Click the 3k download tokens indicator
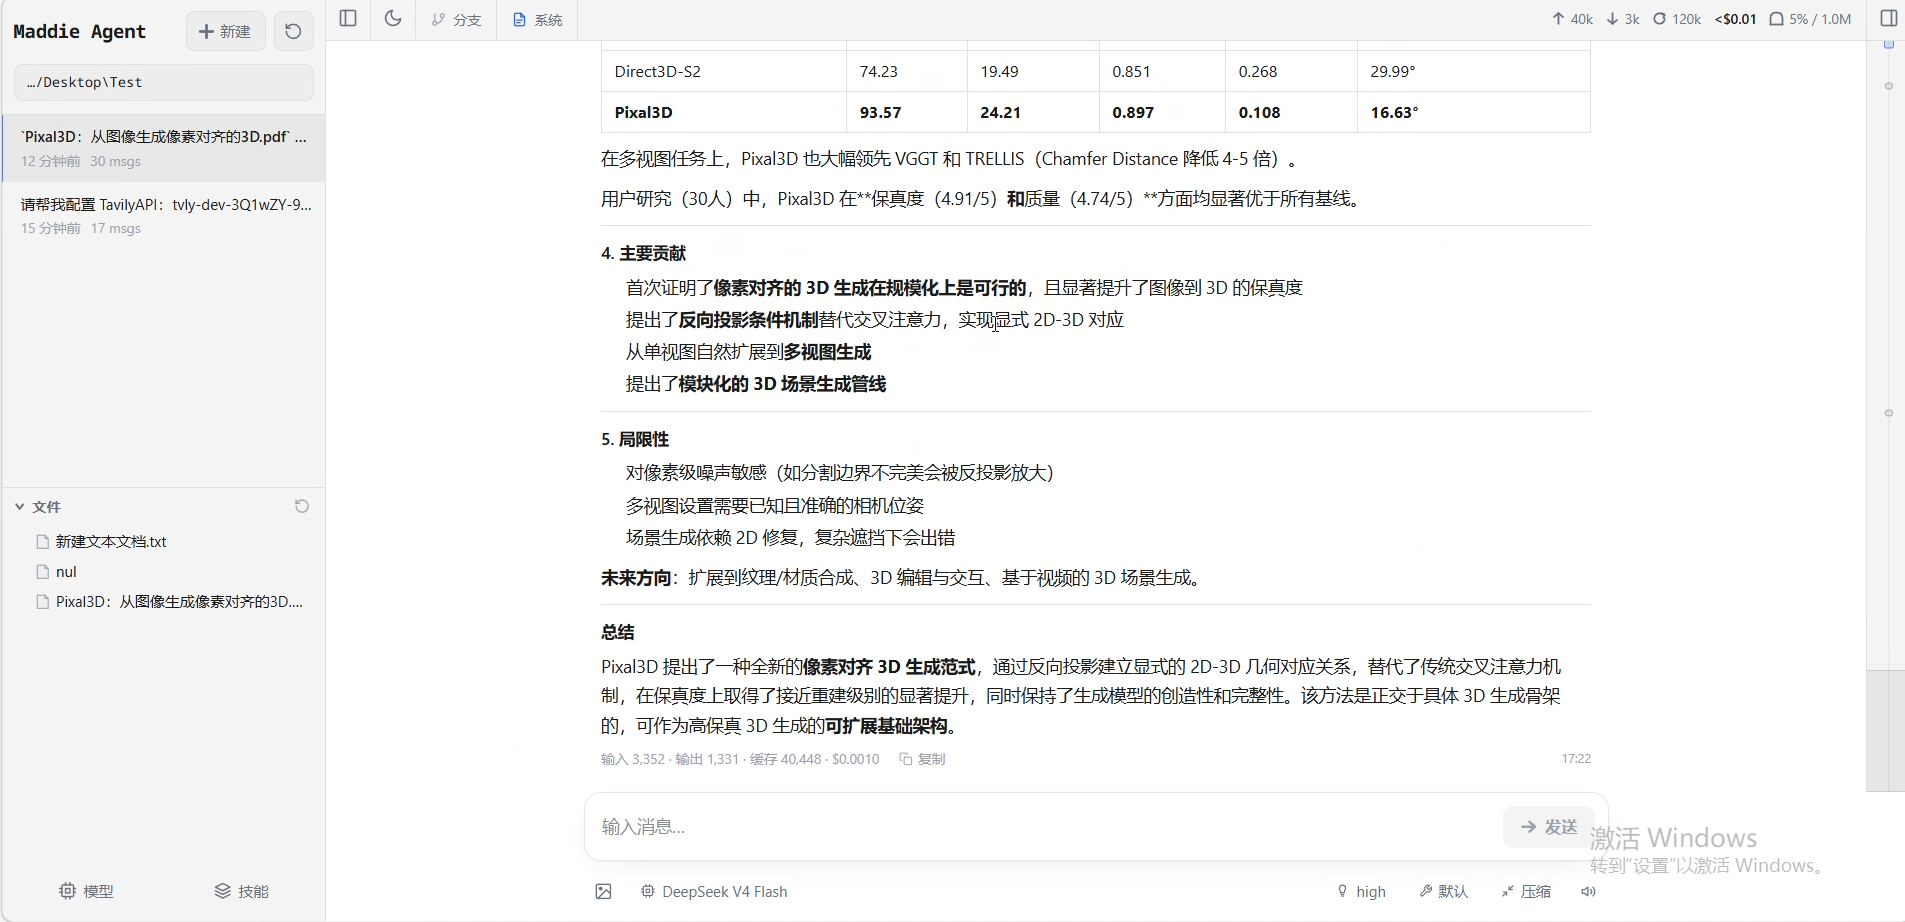The image size is (1905, 922). (1623, 19)
